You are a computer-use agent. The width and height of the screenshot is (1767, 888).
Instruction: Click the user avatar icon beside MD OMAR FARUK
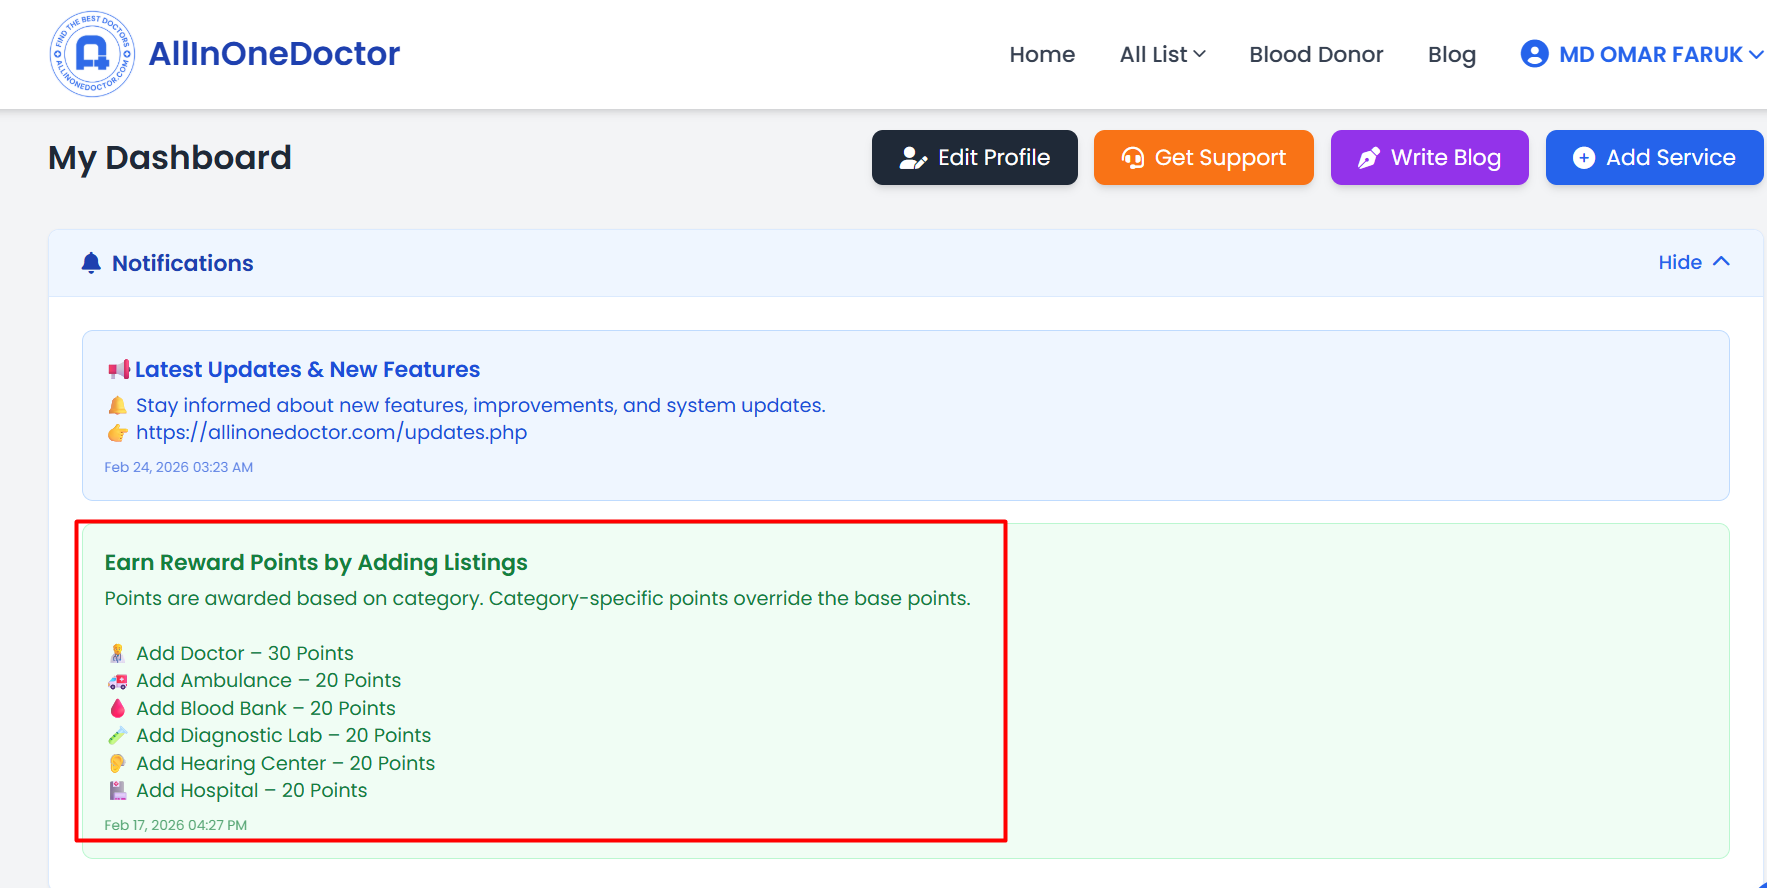(1534, 54)
